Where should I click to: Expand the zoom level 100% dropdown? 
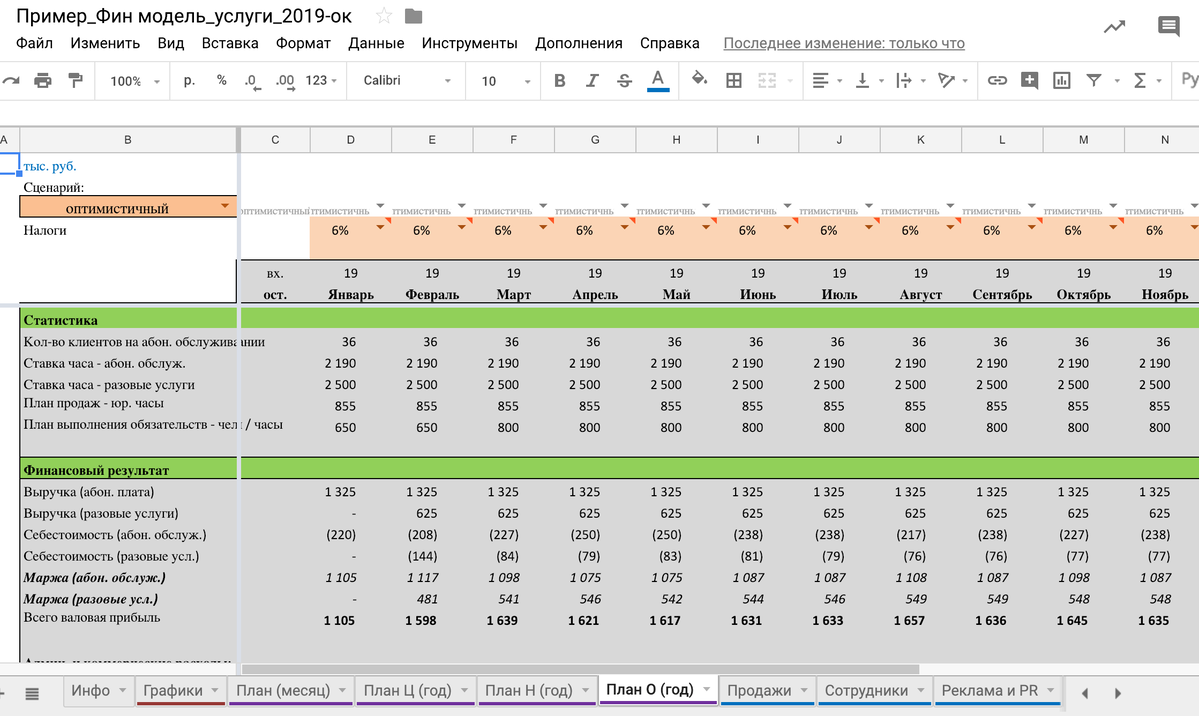(134, 80)
